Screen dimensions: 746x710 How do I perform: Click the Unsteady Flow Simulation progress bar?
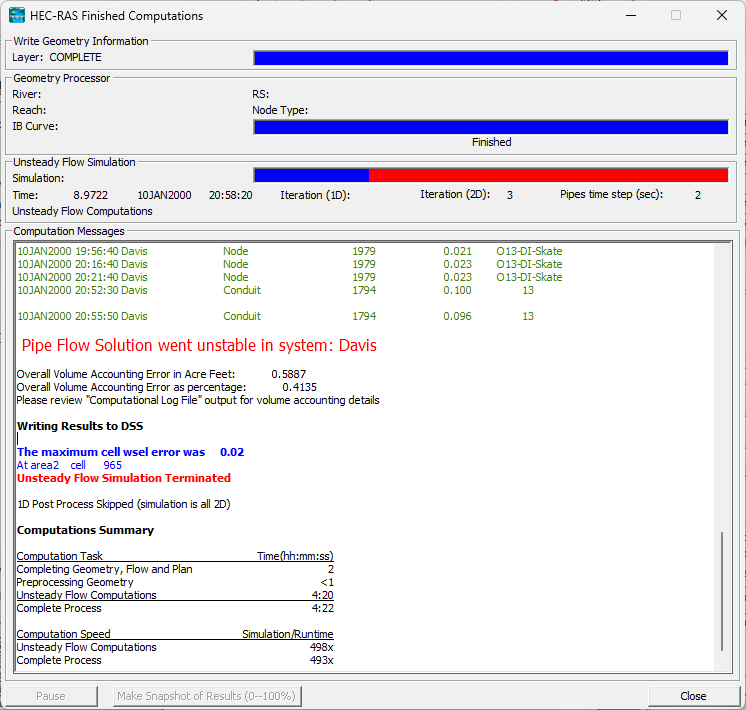491,175
